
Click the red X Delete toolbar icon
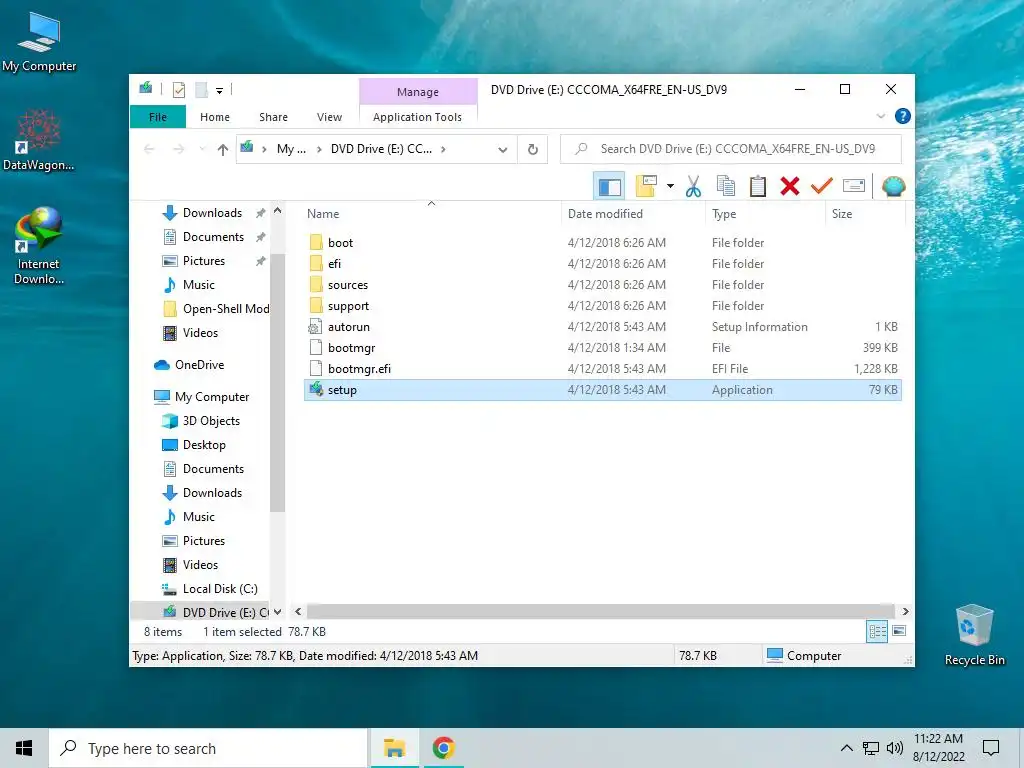coord(790,187)
